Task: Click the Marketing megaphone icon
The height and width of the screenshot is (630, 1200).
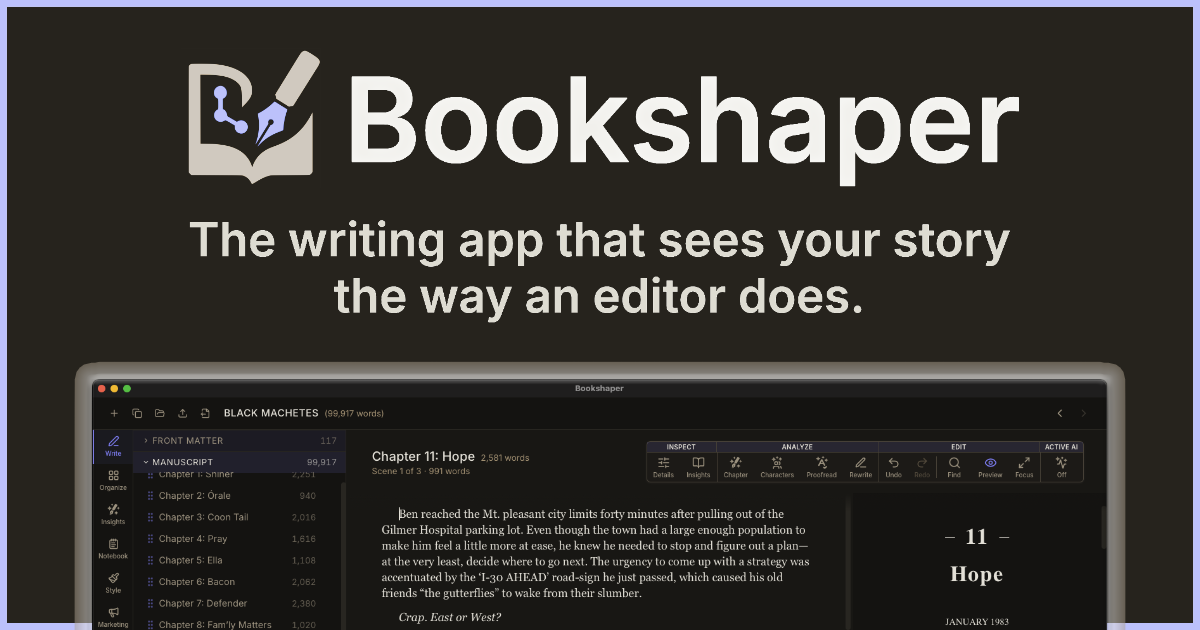Action: [x=113, y=617]
